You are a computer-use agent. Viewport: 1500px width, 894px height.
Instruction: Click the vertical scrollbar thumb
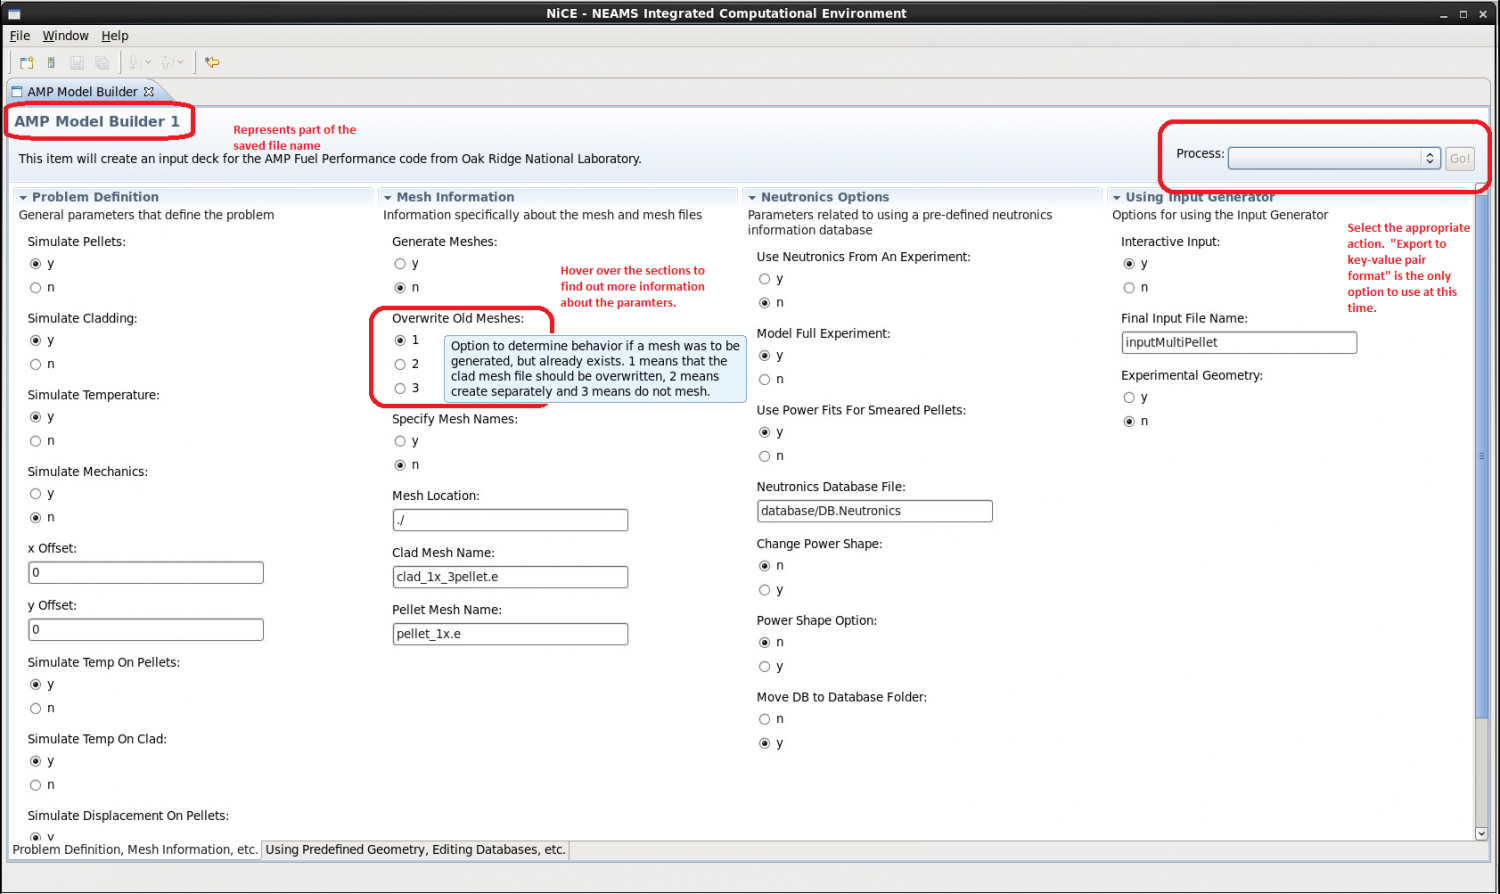click(x=1482, y=455)
